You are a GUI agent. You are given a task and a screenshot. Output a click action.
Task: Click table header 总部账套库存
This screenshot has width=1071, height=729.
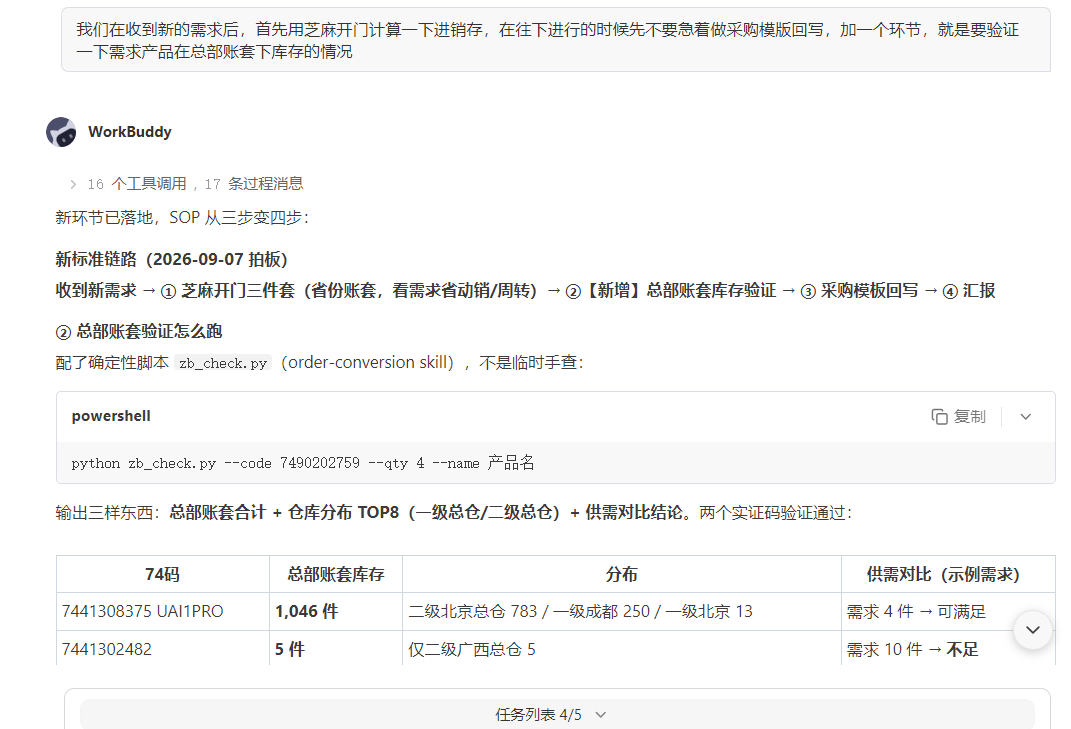[336, 575]
